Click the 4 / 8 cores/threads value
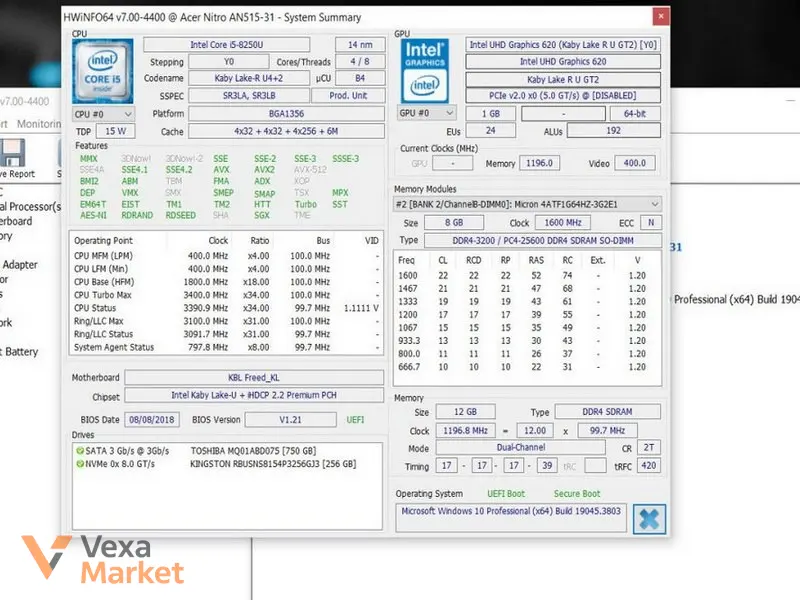This screenshot has height=600, width=800. click(x=360, y=62)
